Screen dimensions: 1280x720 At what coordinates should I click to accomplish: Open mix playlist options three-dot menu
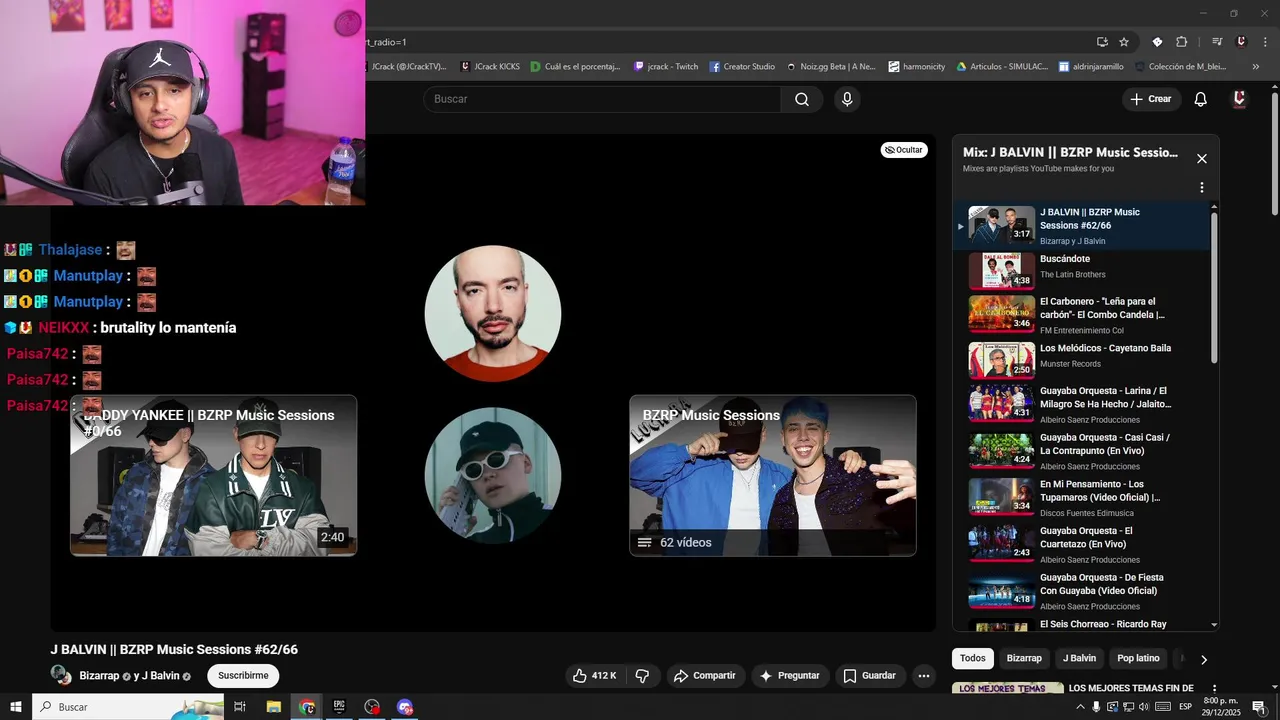coord(1201,187)
